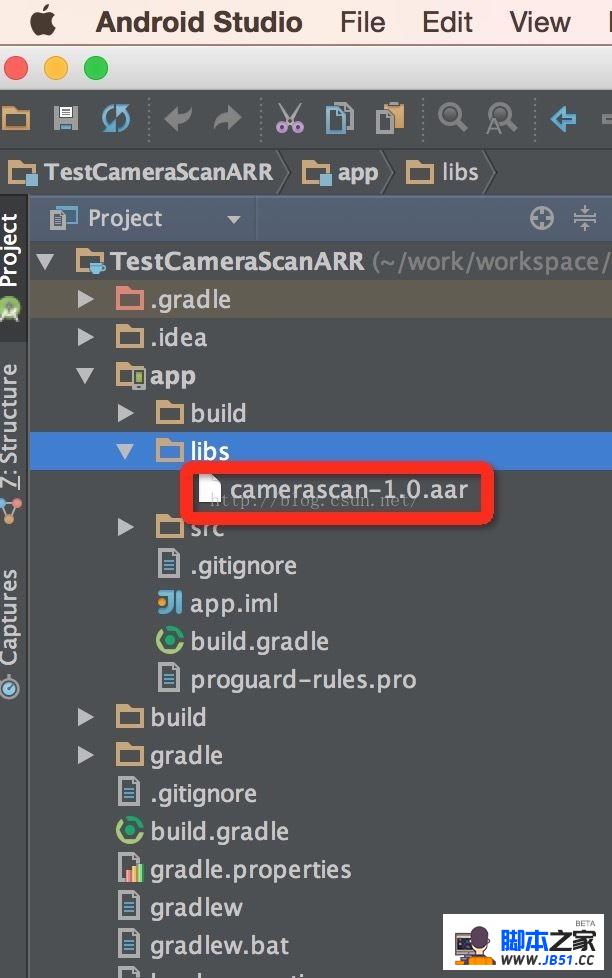The width and height of the screenshot is (612, 978).
Task: Select the root-level gradle folder row
Action: (321, 755)
